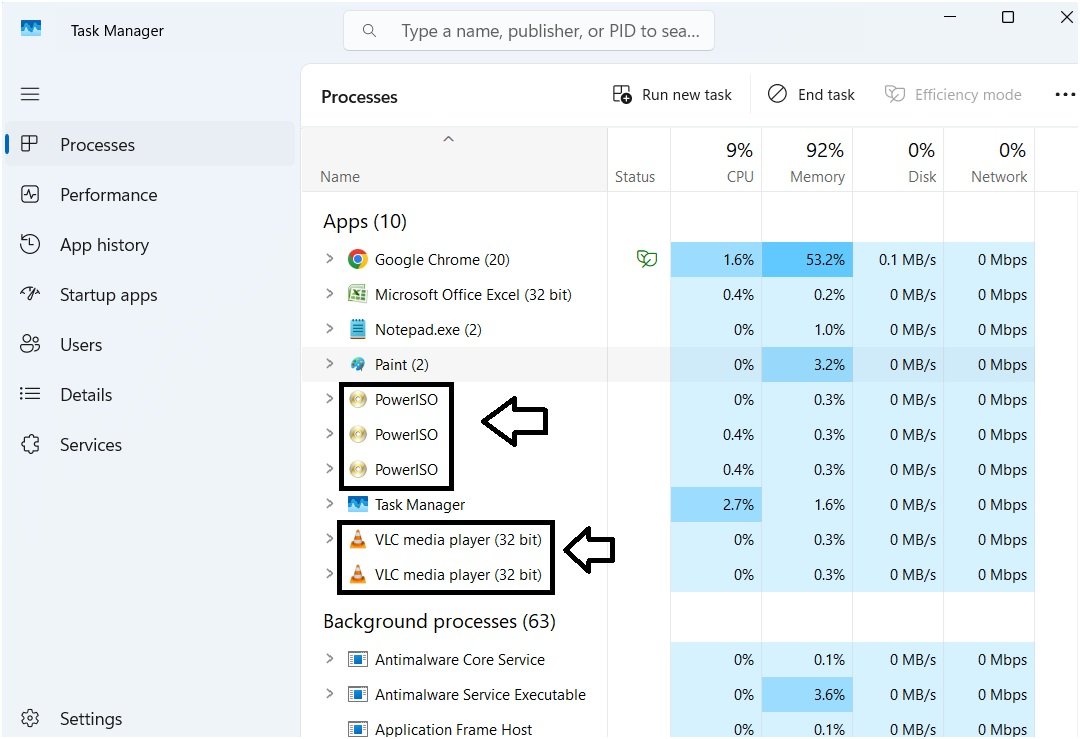Click the hamburger navigation menu icon

tap(30, 94)
